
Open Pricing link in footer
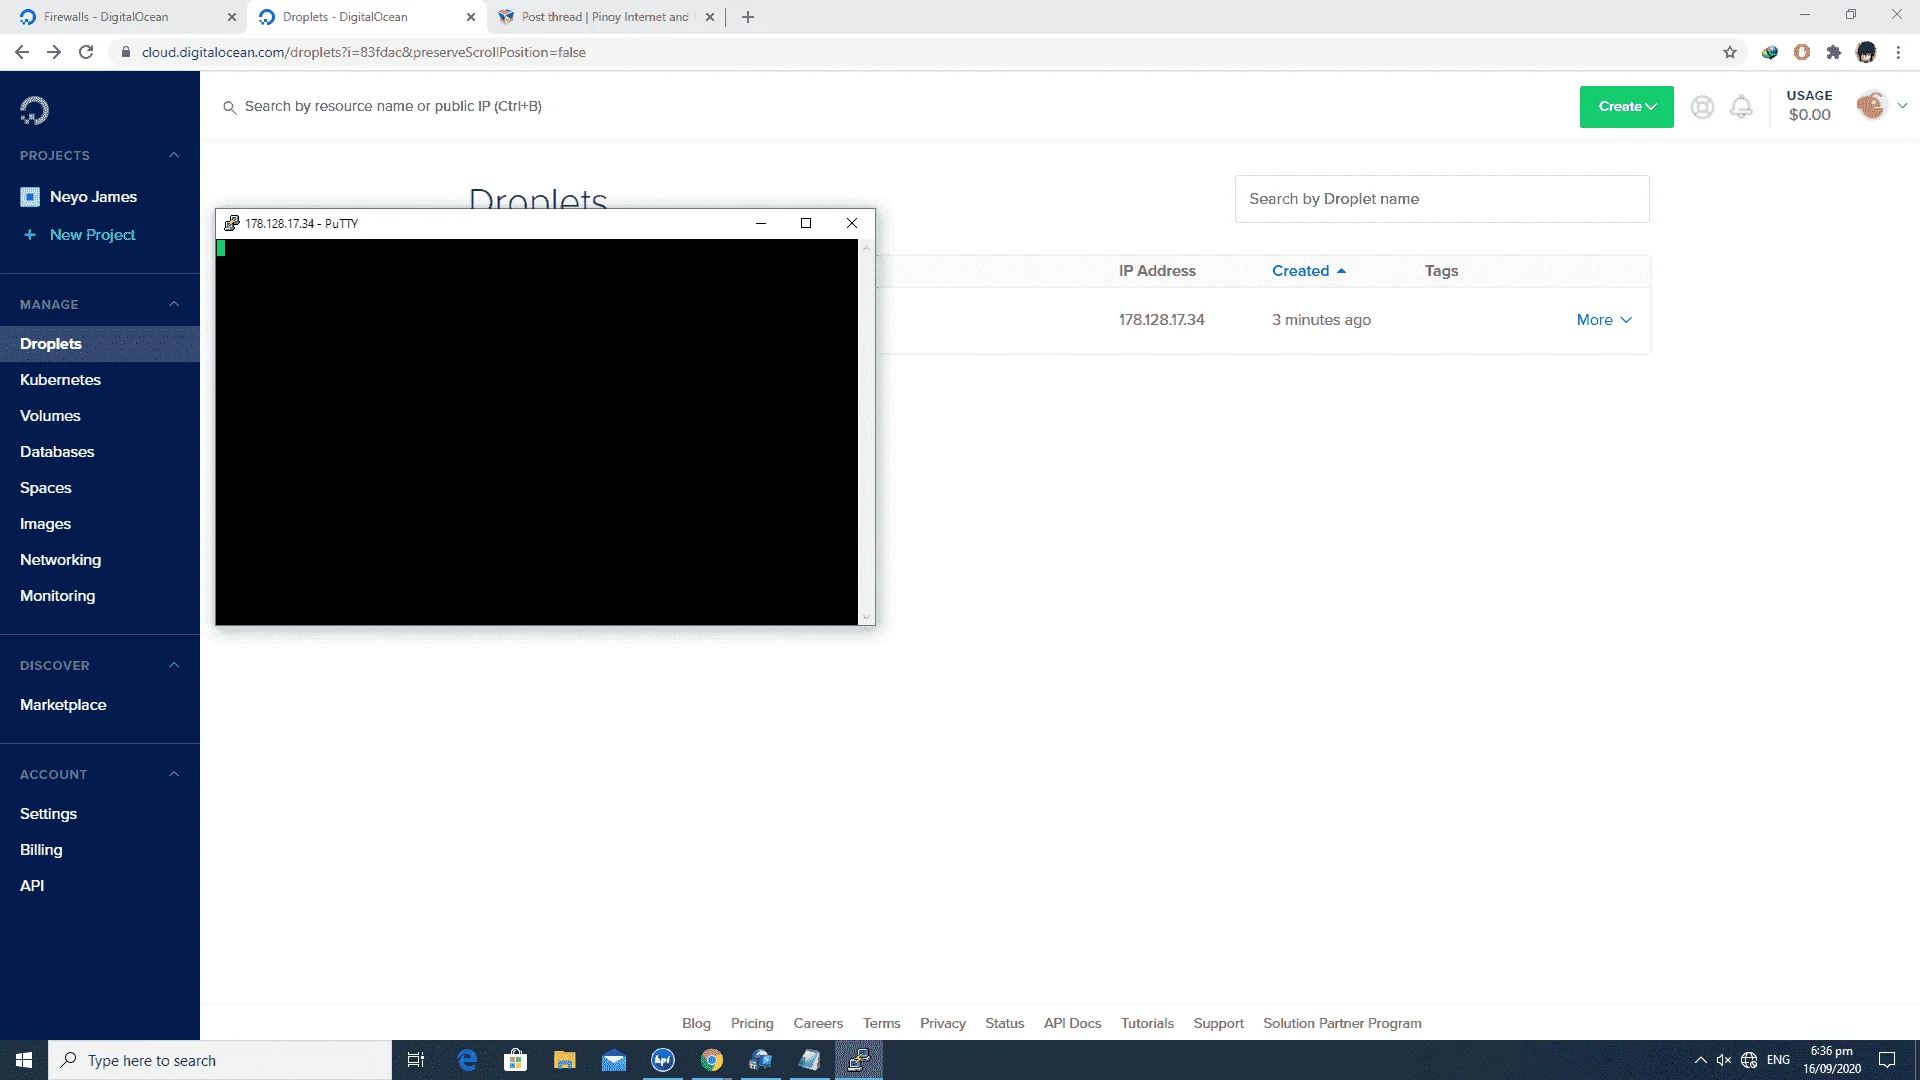[x=752, y=1023]
